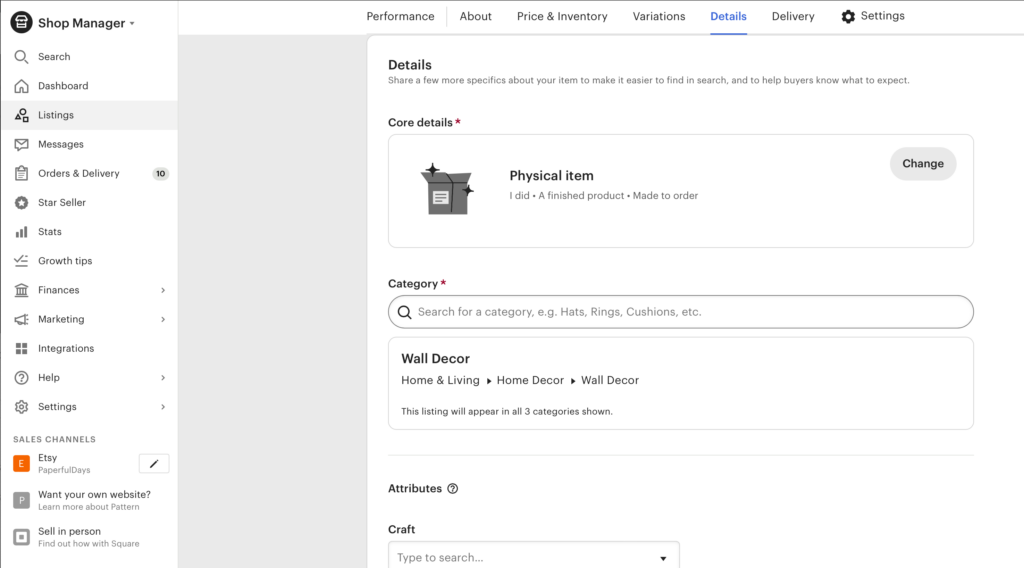Click the pencil edit icon beside Etsy
This screenshot has width=1024, height=568.
[x=154, y=464]
